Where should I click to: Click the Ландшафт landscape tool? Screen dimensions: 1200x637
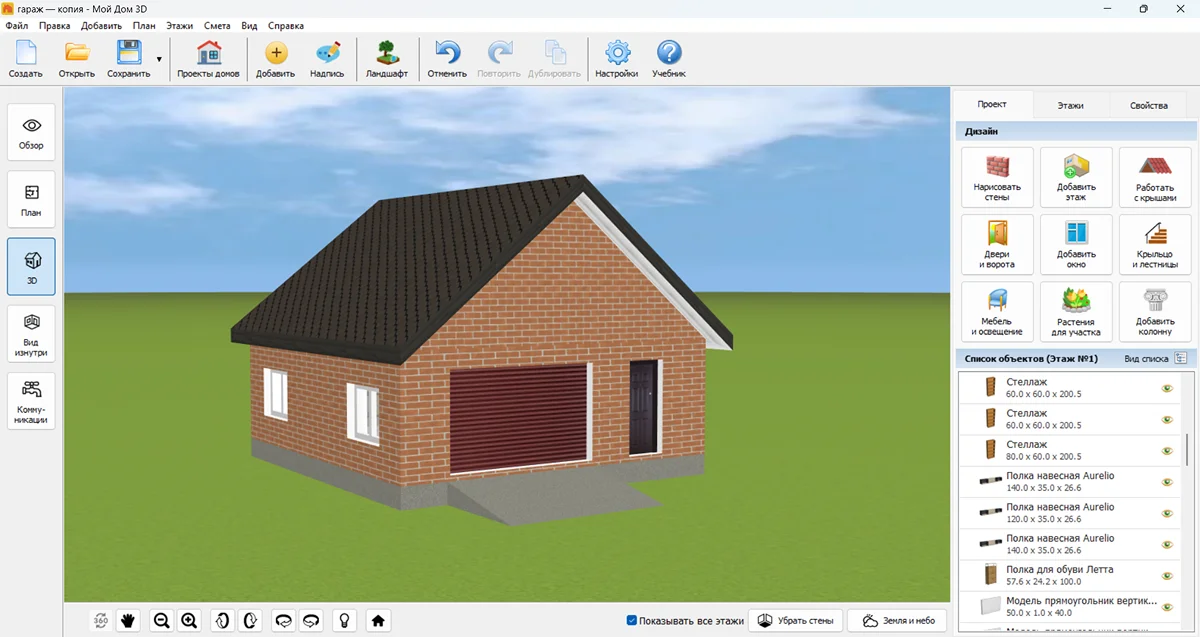(x=386, y=60)
